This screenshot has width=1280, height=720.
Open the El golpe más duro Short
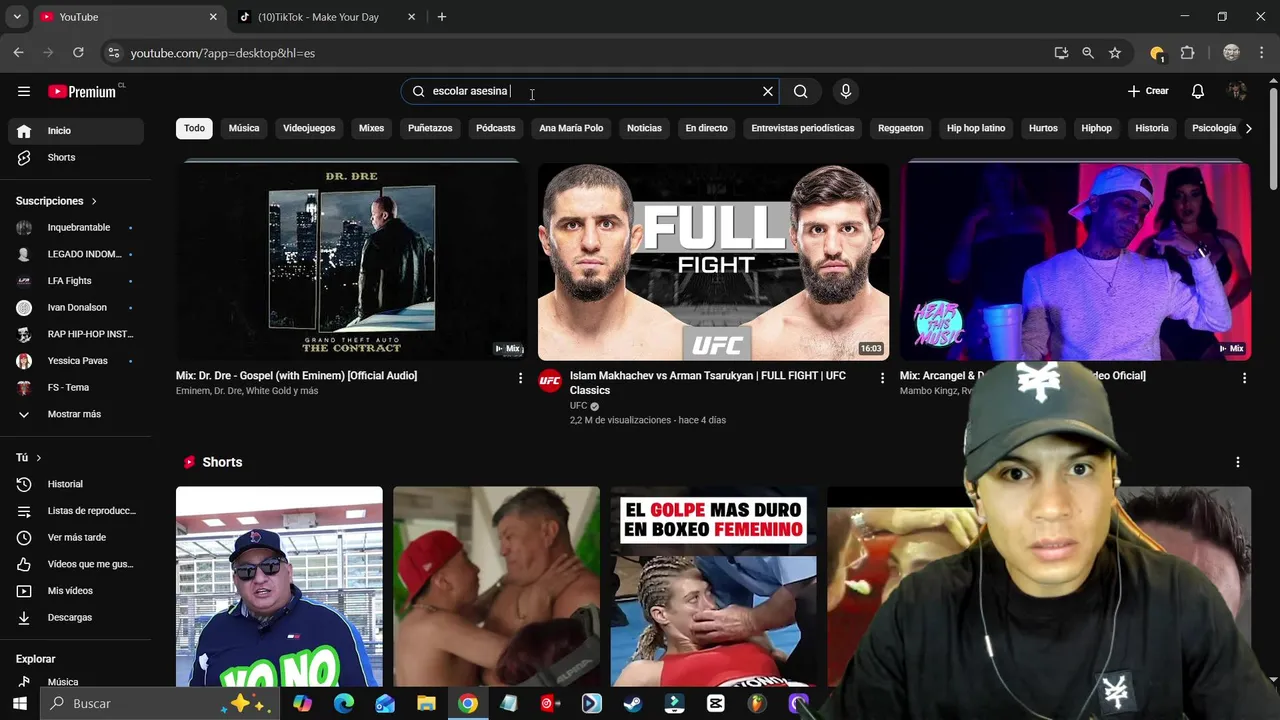point(713,587)
